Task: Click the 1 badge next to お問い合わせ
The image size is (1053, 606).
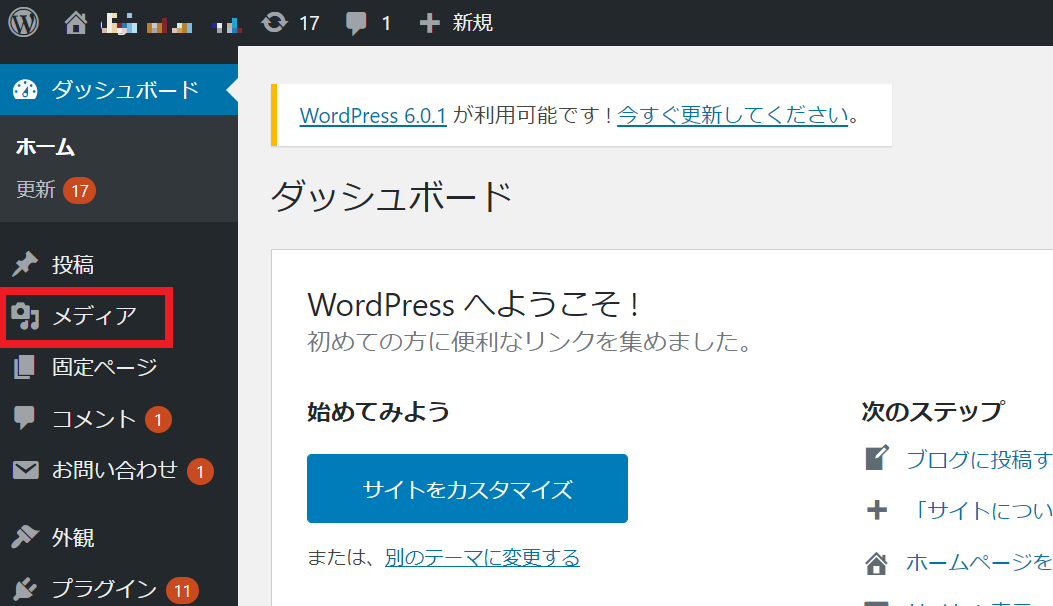Action: (200, 472)
